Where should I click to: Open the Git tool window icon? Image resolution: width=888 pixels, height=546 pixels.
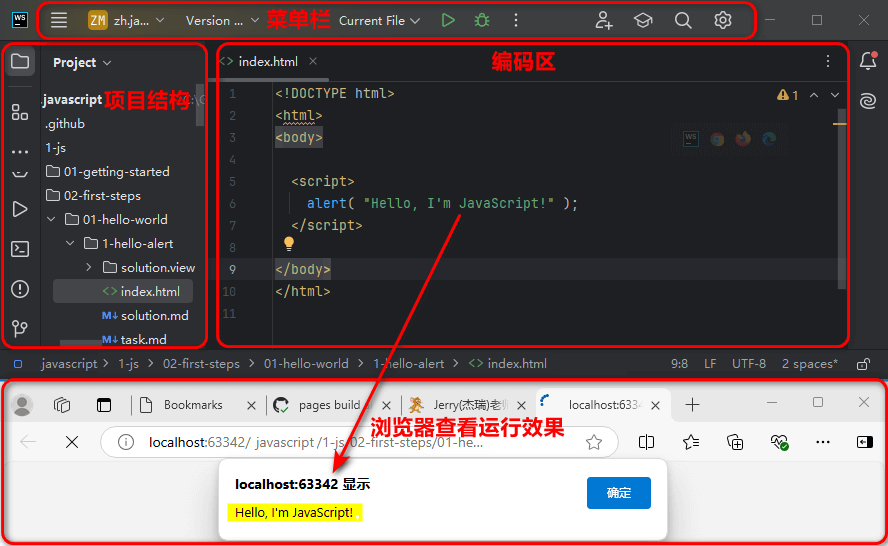coord(19,328)
